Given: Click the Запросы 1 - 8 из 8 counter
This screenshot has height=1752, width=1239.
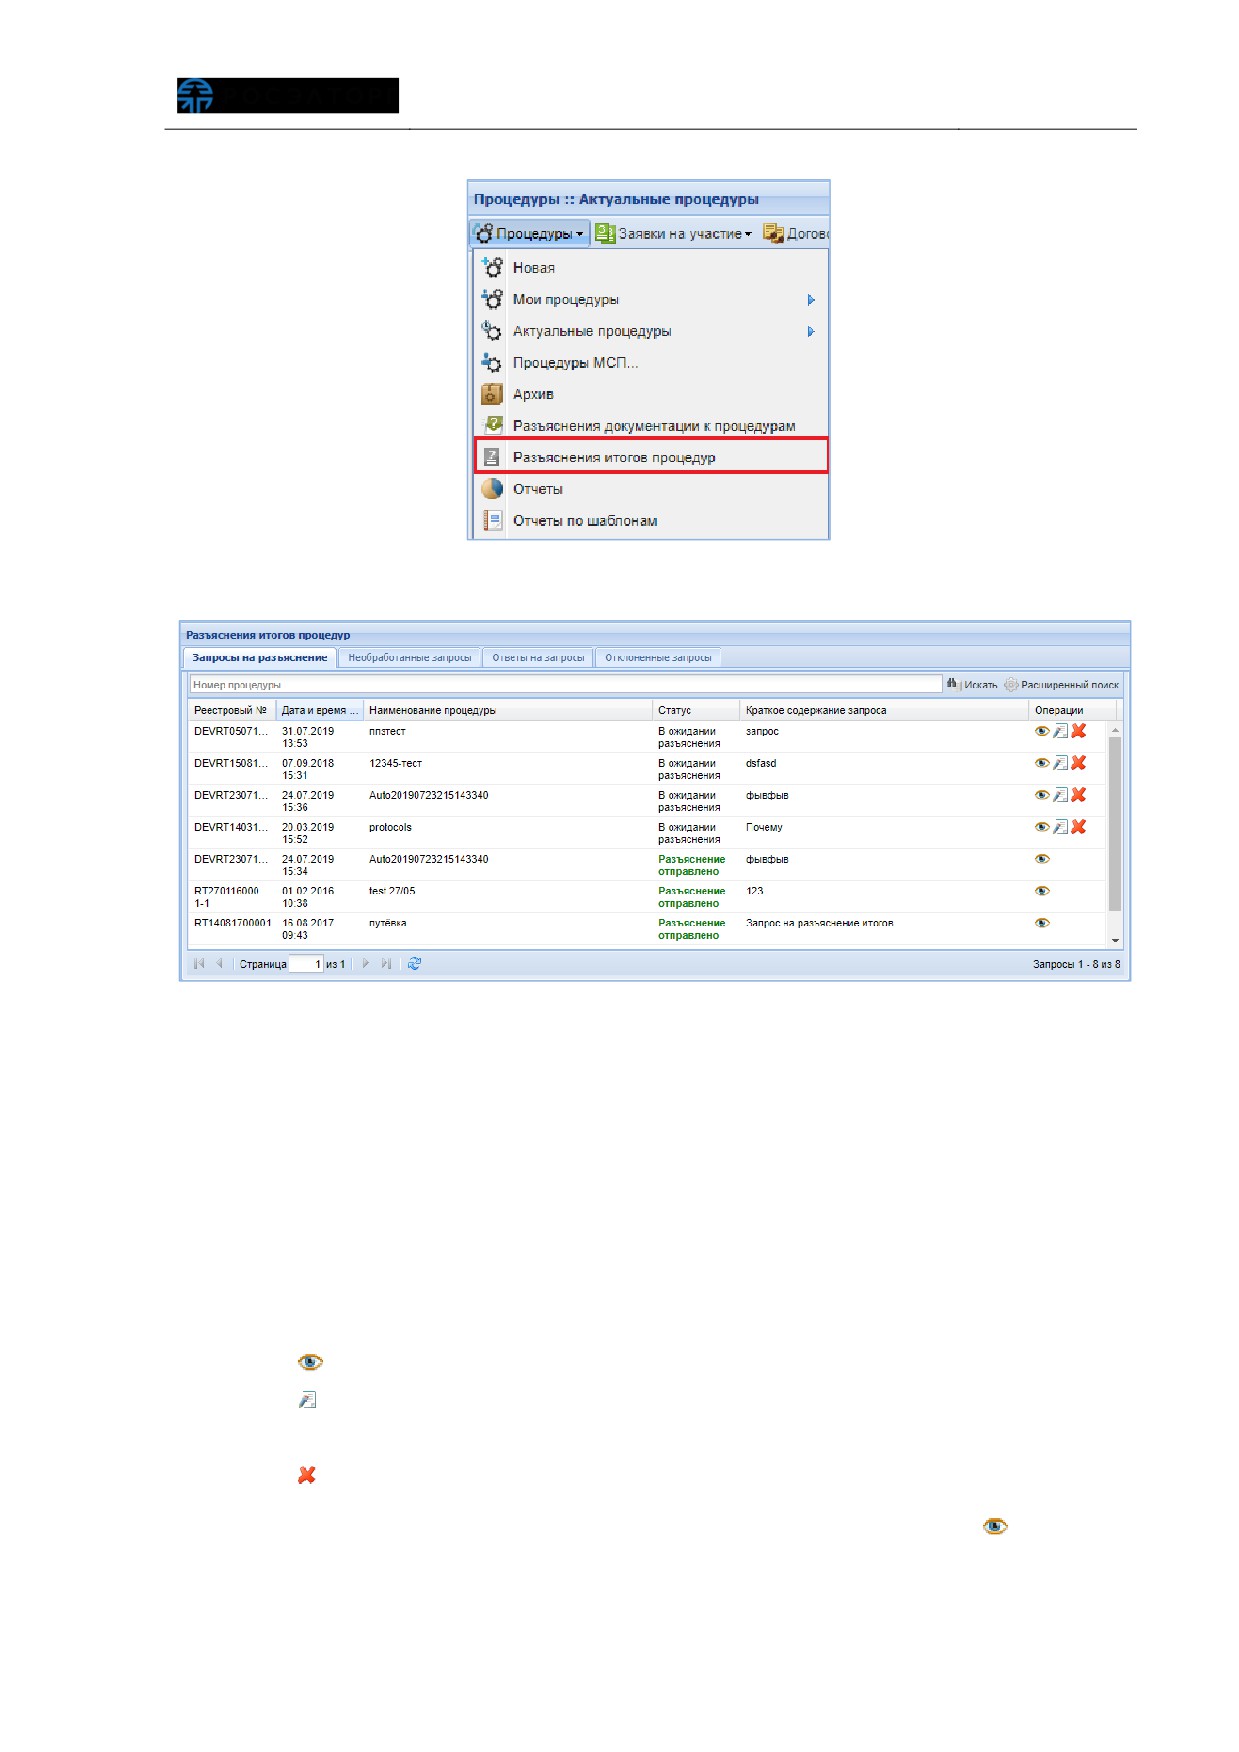Looking at the screenshot, I should (1076, 964).
